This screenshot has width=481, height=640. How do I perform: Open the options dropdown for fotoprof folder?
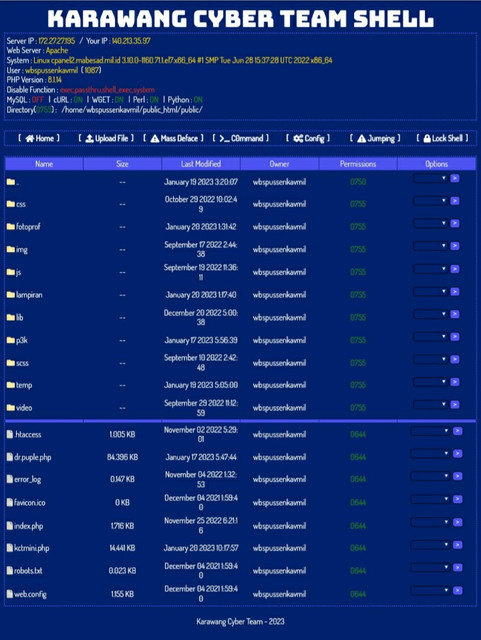(430, 223)
